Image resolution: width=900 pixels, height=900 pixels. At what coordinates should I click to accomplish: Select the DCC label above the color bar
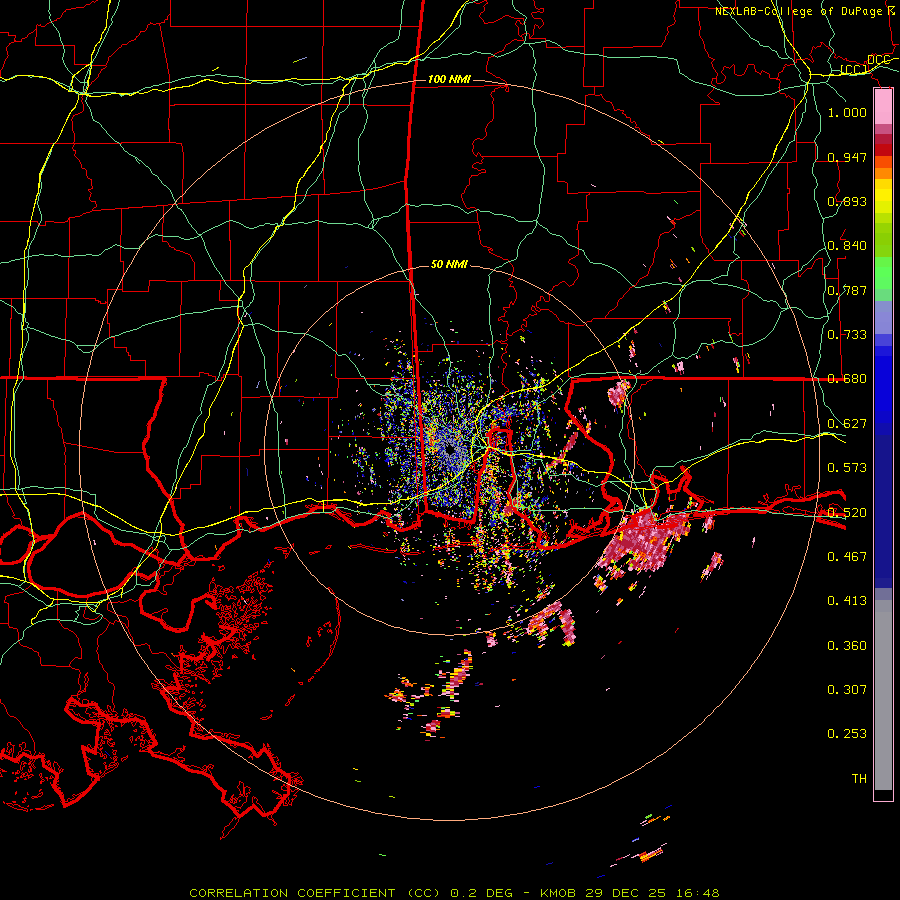tap(878, 60)
